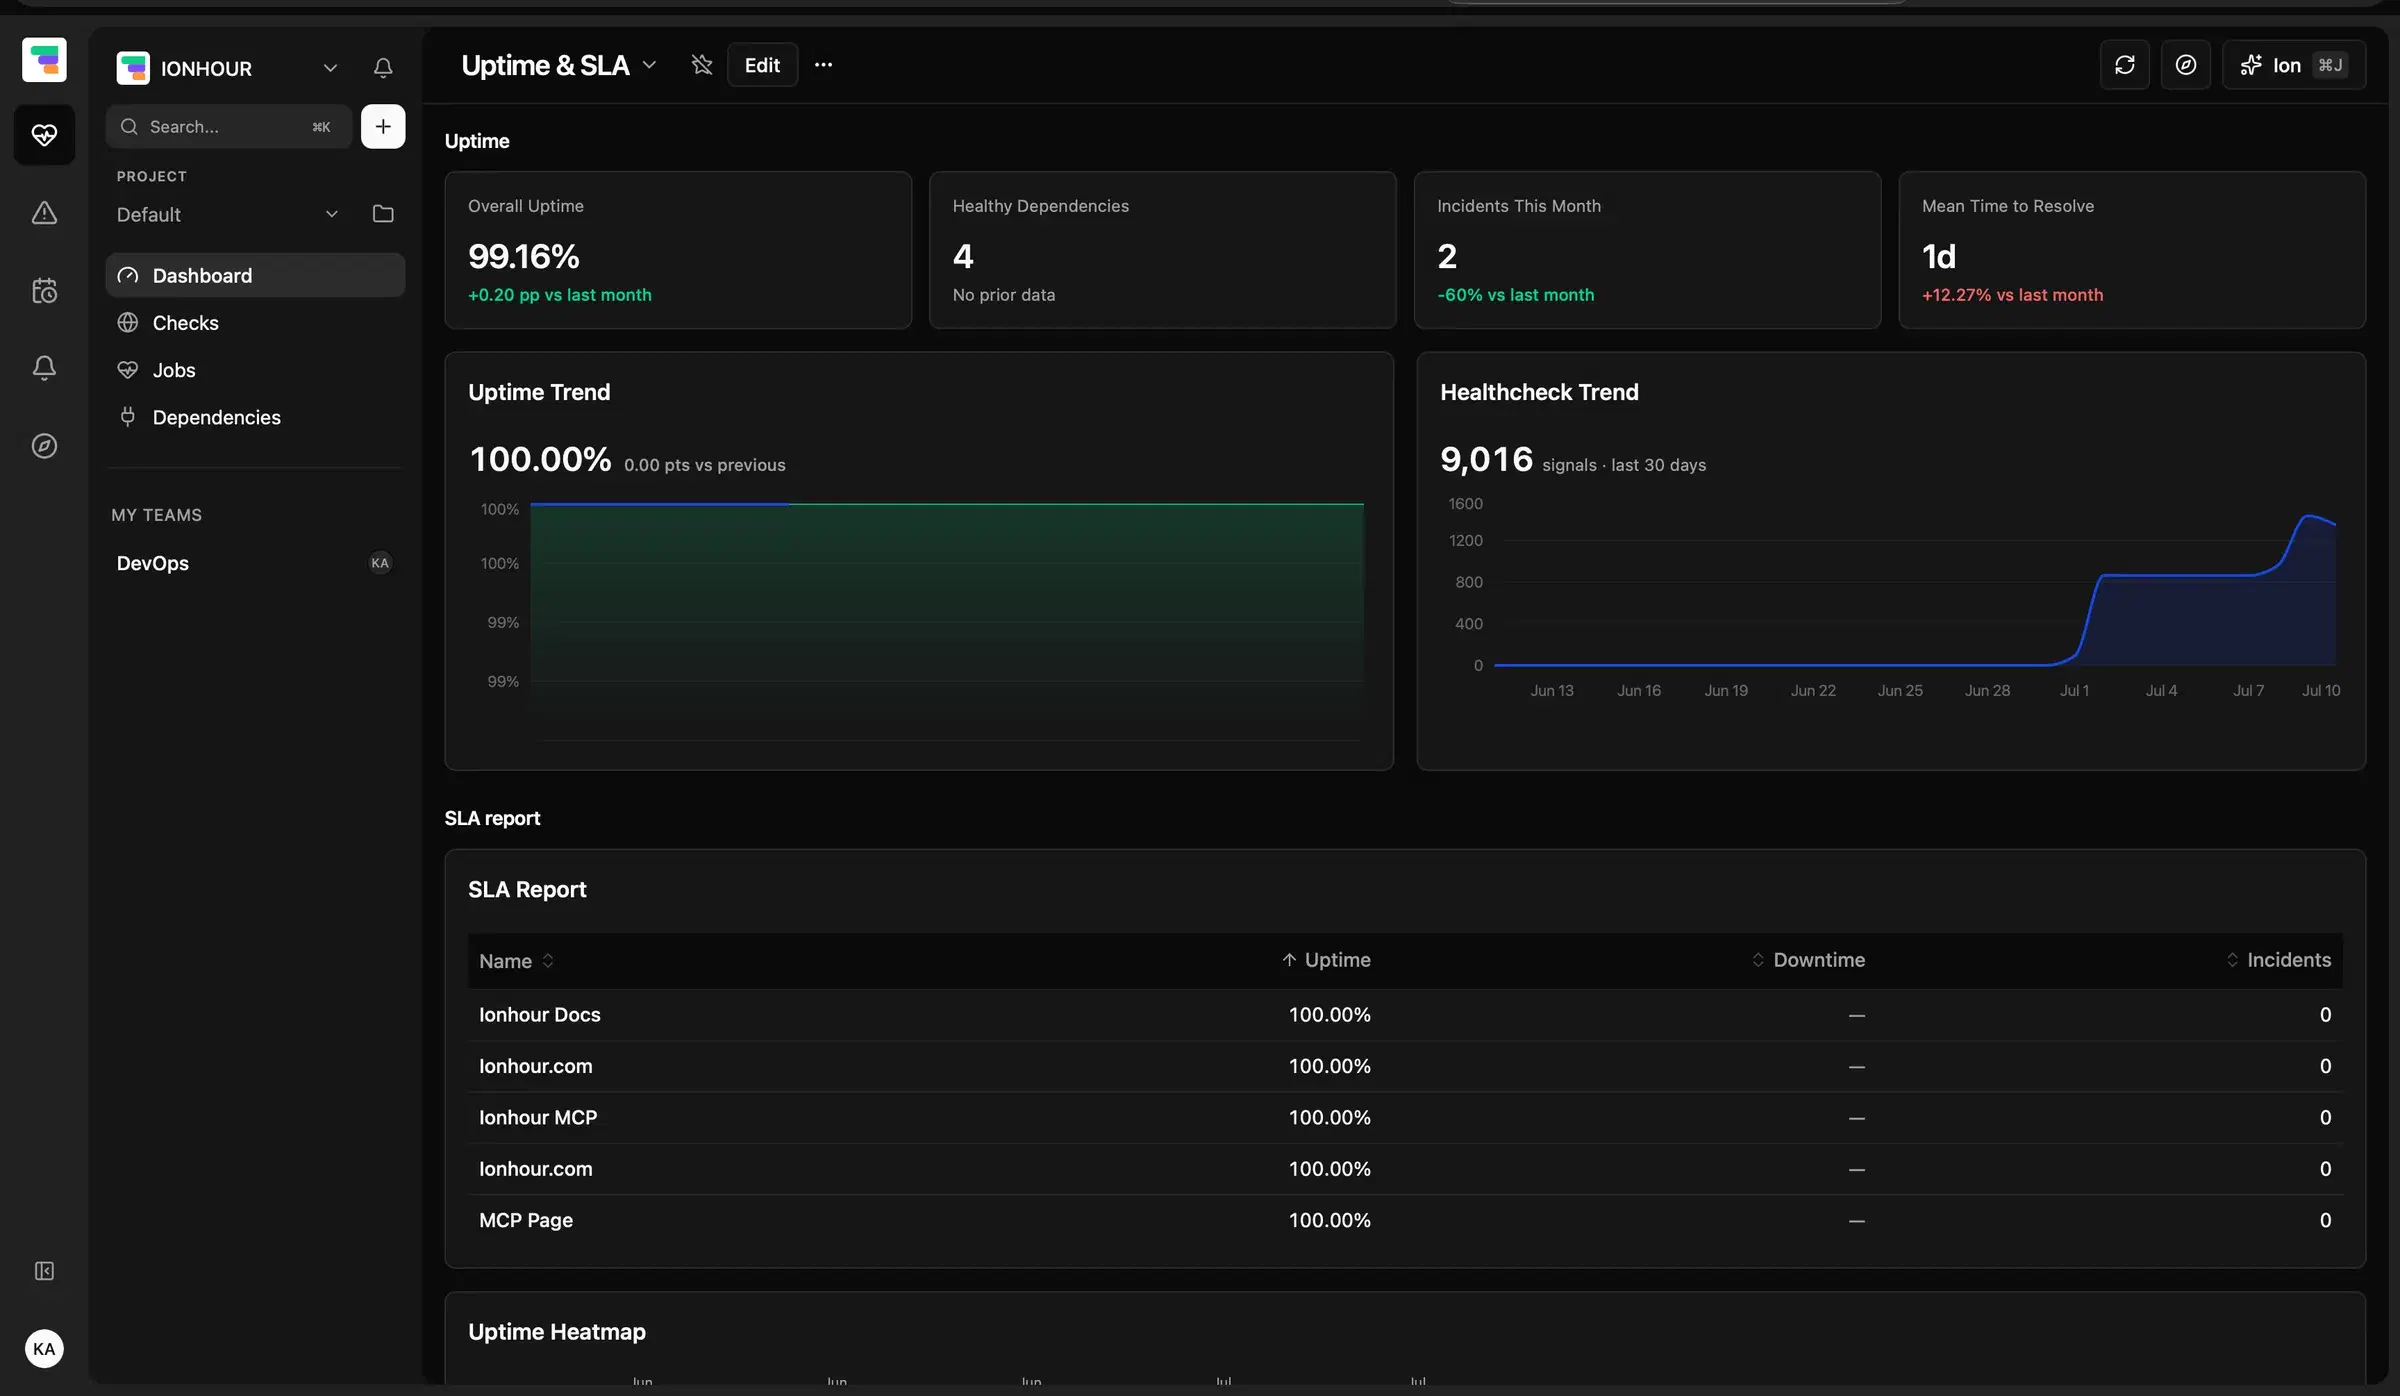Focus the Search input field
This screenshot has width=2400, height=1396.
coord(228,127)
